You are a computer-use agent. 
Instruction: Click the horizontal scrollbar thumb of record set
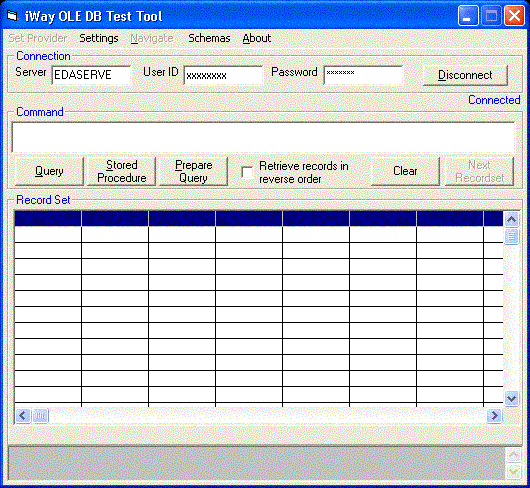pyautogui.click(x=41, y=415)
